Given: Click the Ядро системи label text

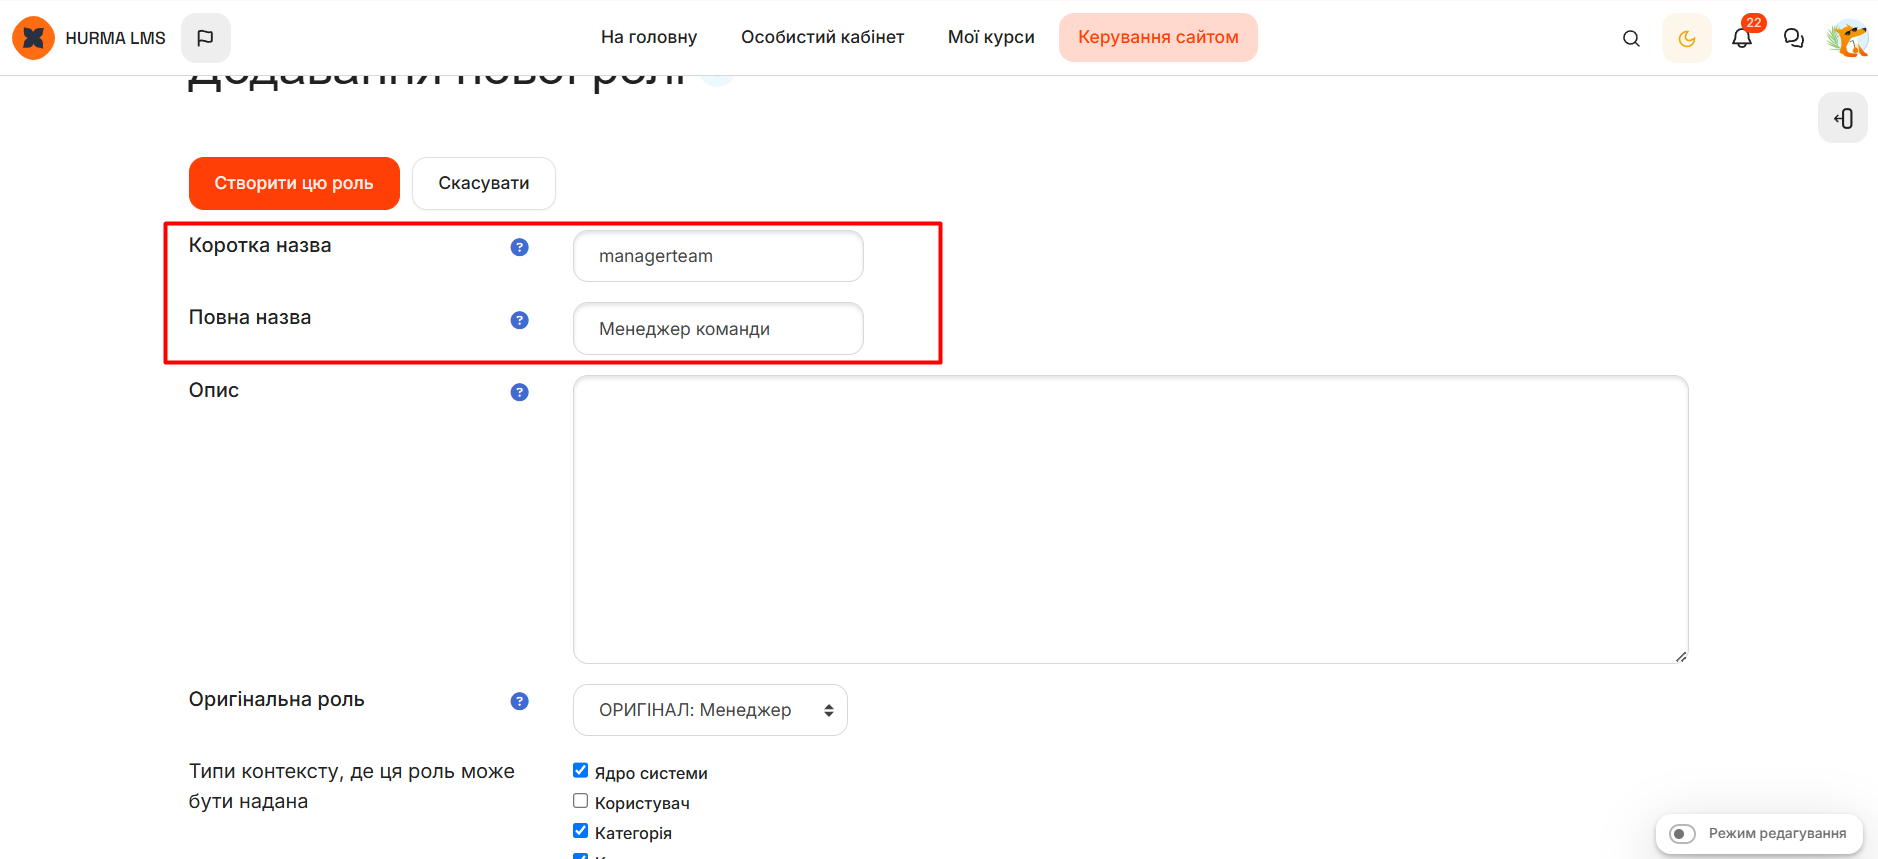Looking at the screenshot, I should pyautogui.click(x=651, y=773).
